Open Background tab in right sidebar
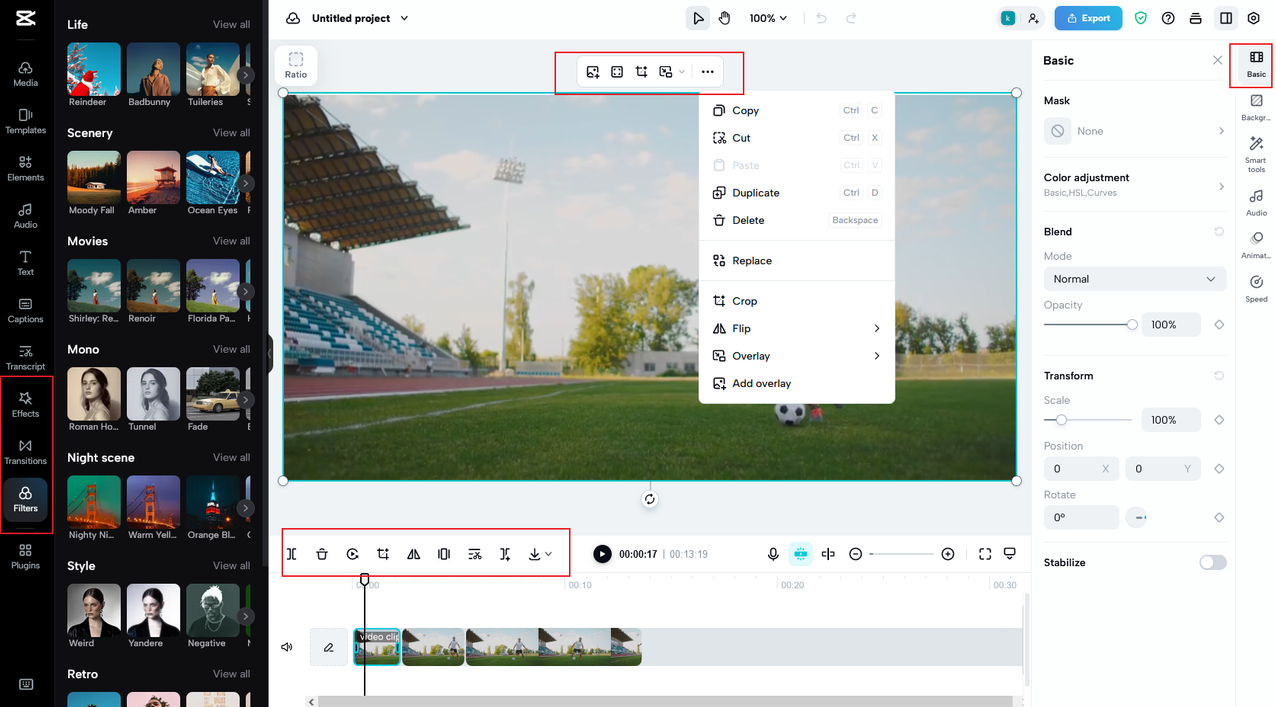 (x=1256, y=107)
